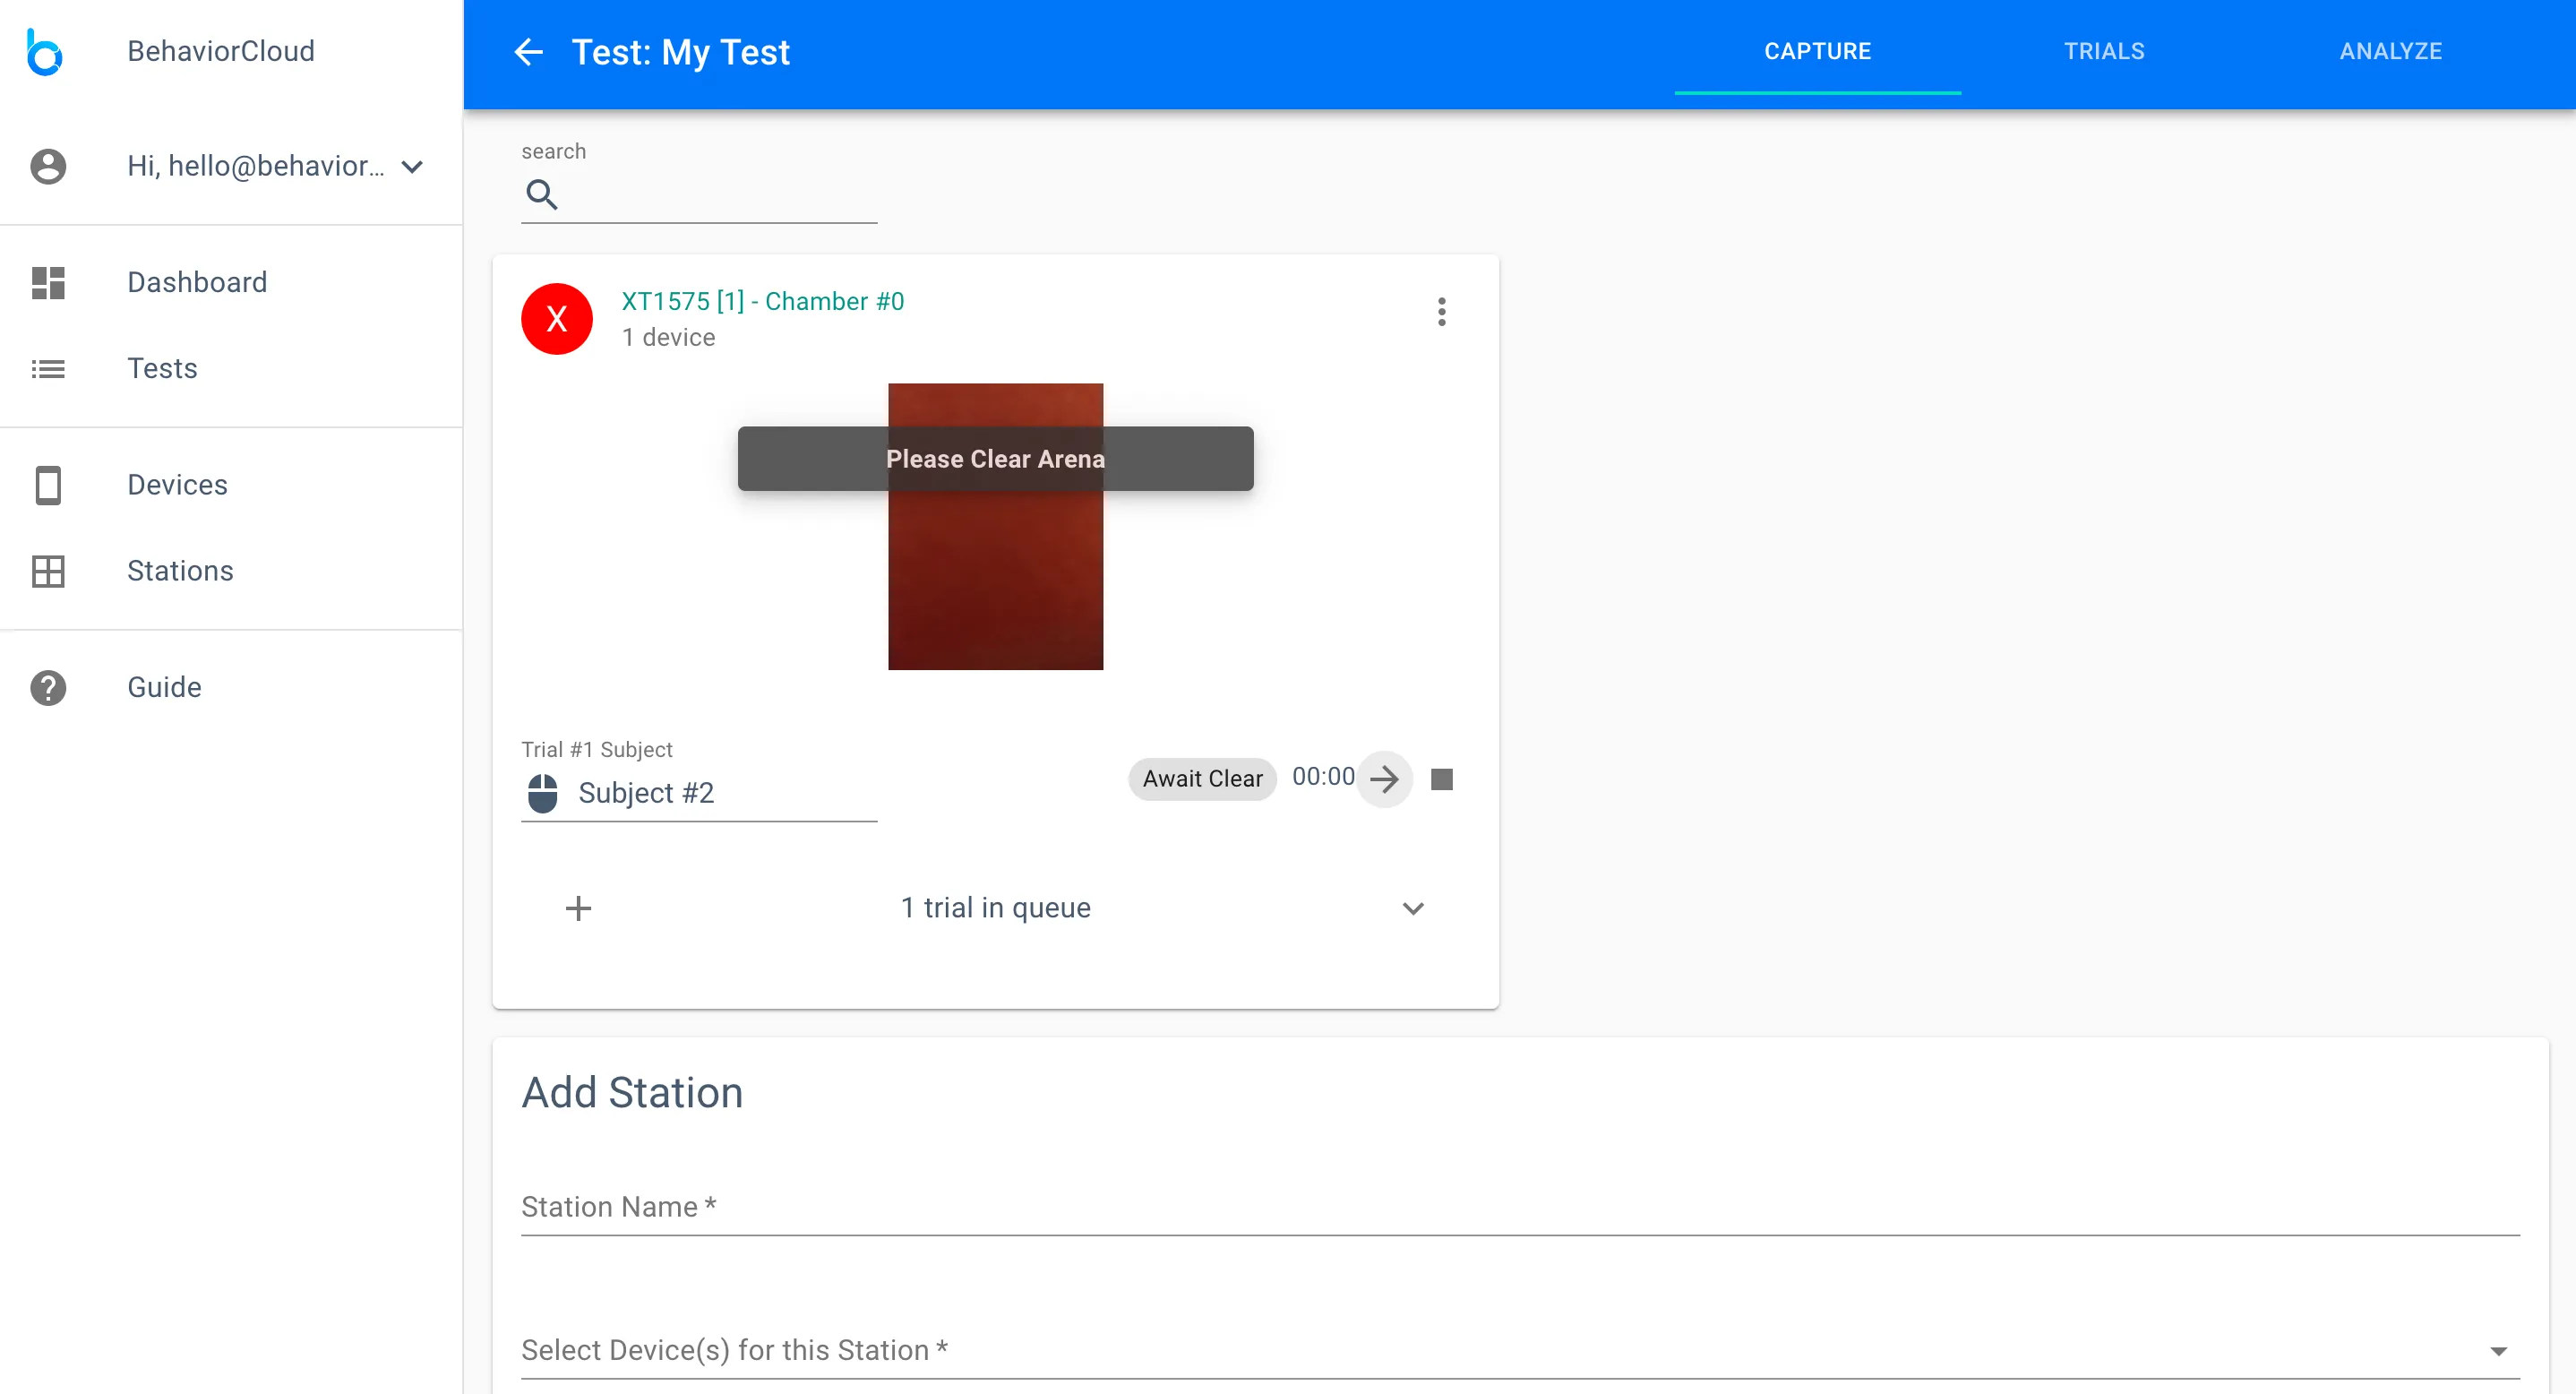2576x1394 pixels.
Task: Click the search magnifier icon
Action: [x=541, y=194]
